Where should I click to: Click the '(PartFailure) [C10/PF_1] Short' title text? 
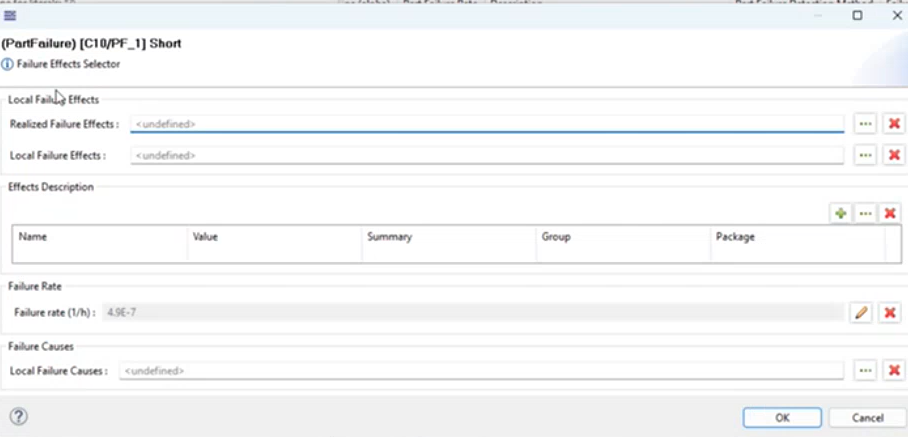click(91, 43)
